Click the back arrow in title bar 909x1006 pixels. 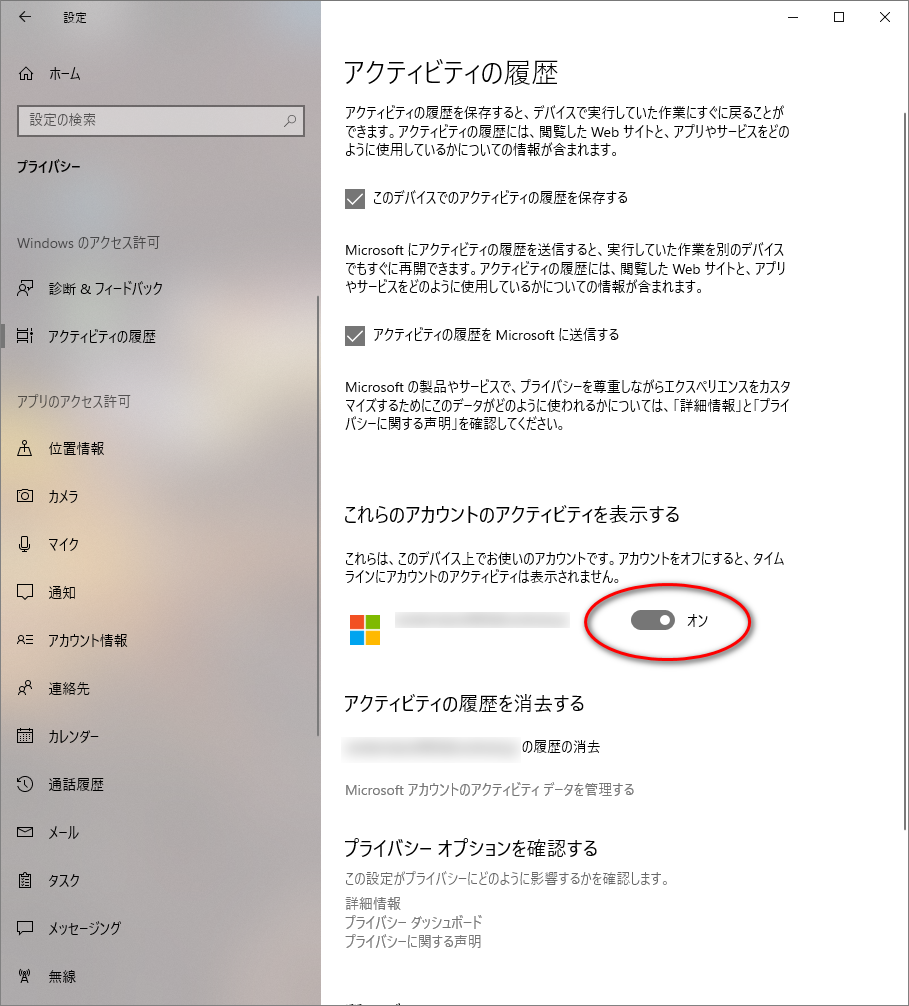click(25, 18)
